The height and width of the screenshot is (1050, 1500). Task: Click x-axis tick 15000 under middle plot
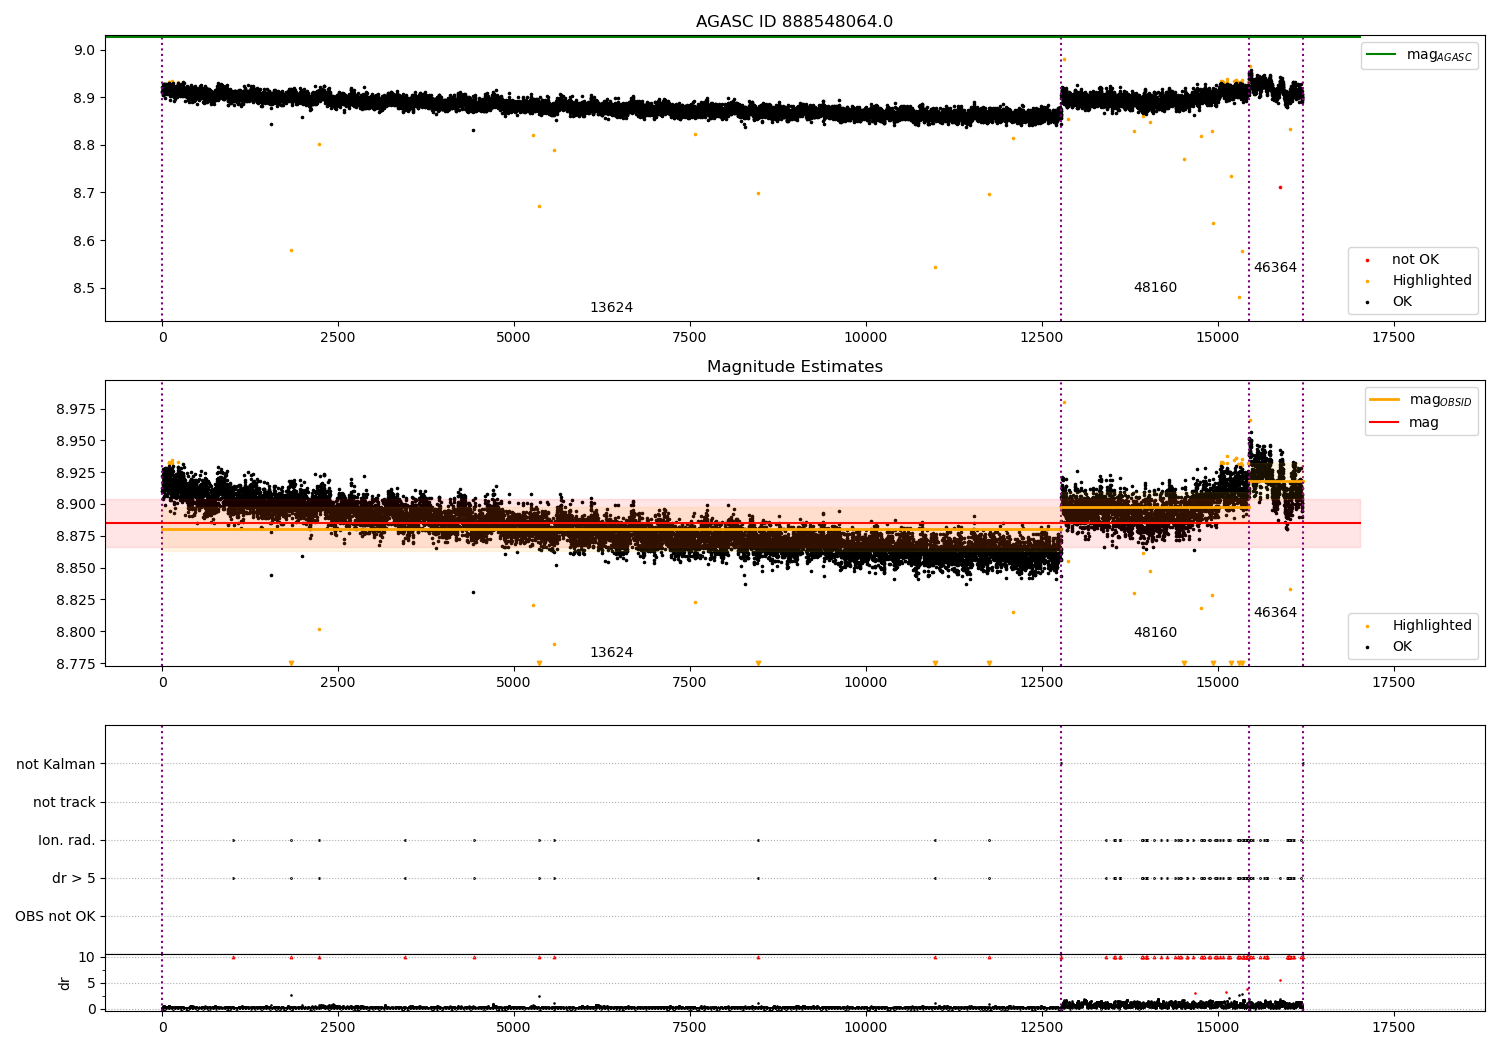1218,683
